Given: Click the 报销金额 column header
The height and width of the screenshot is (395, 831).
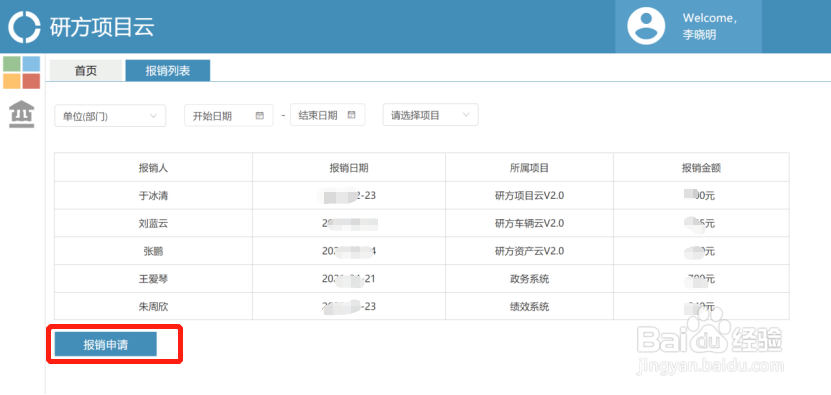Looking at the screenshot, I should tap(701, 168).
